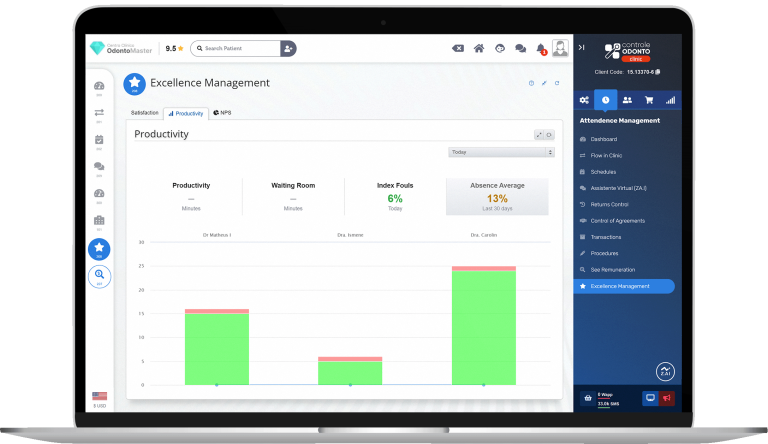768x444 pixels.
Task: Click the red megaphone button
Action: [667, 398]
